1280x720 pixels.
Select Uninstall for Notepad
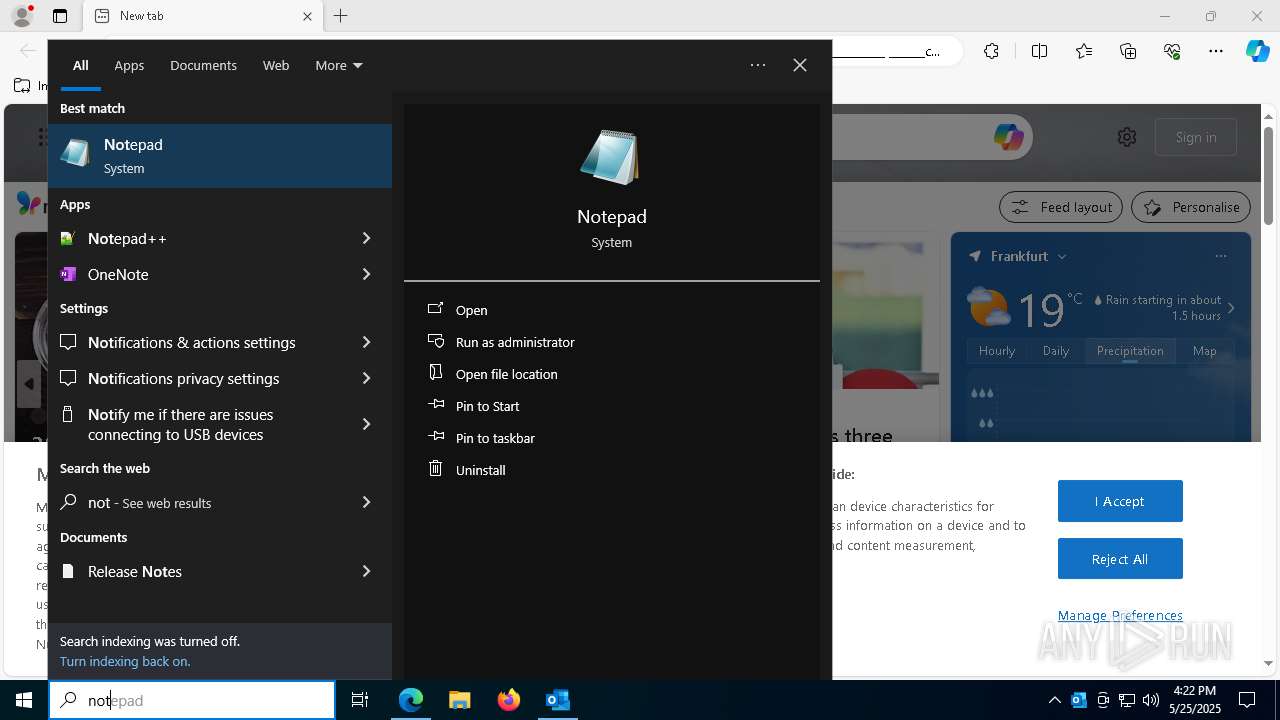480,470
